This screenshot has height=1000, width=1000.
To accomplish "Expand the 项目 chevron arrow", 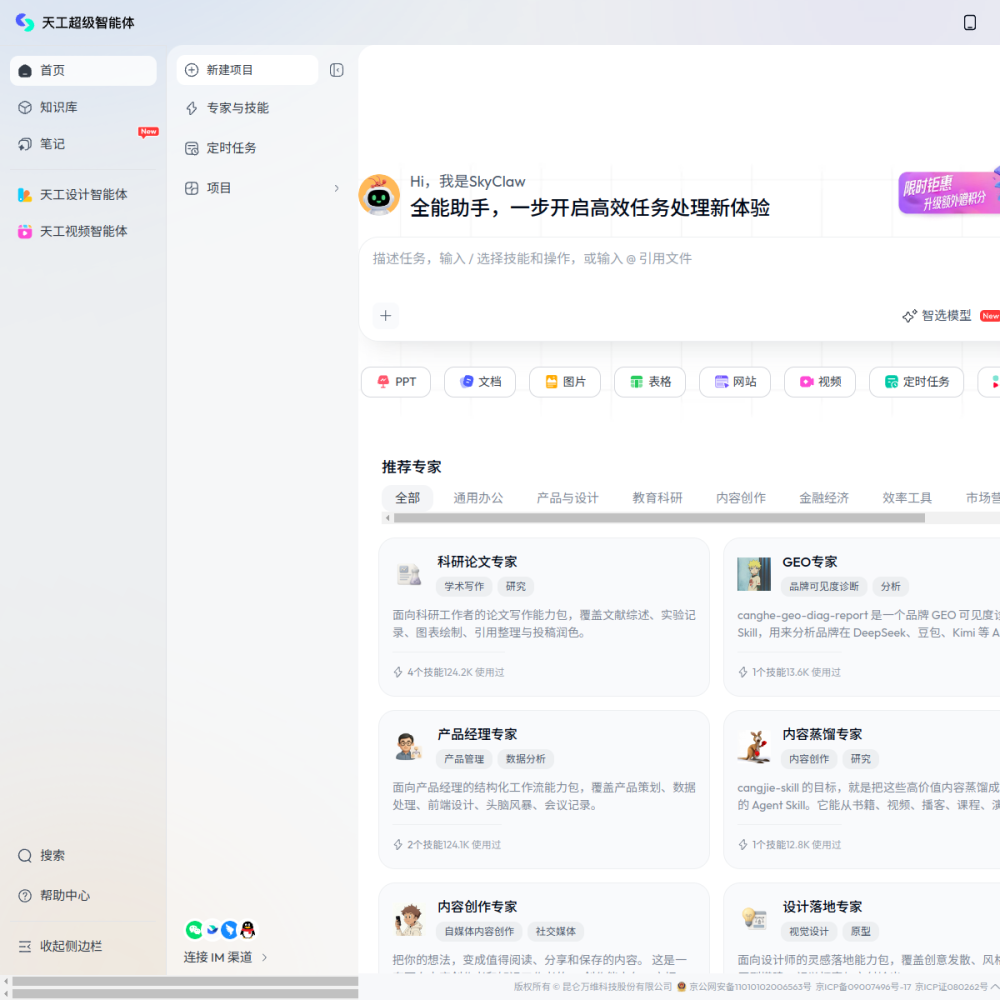I will point(337,188).
